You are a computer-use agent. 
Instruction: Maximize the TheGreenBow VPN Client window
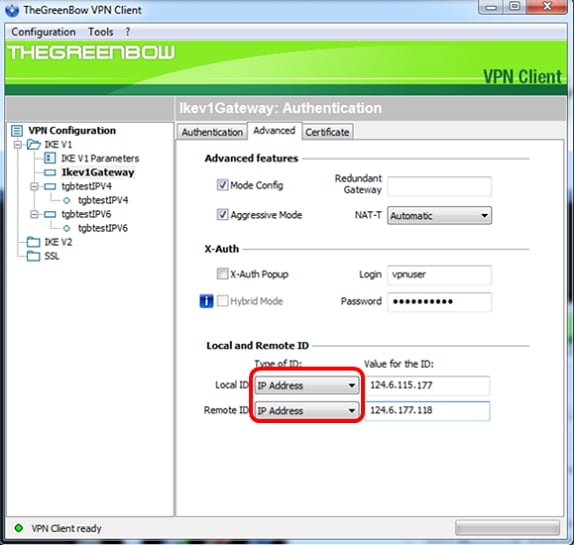[x=515, y=7]
